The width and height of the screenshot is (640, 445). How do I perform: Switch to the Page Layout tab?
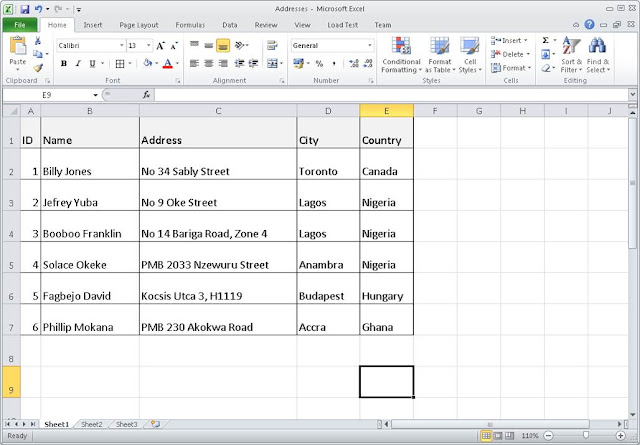point(138,25)
